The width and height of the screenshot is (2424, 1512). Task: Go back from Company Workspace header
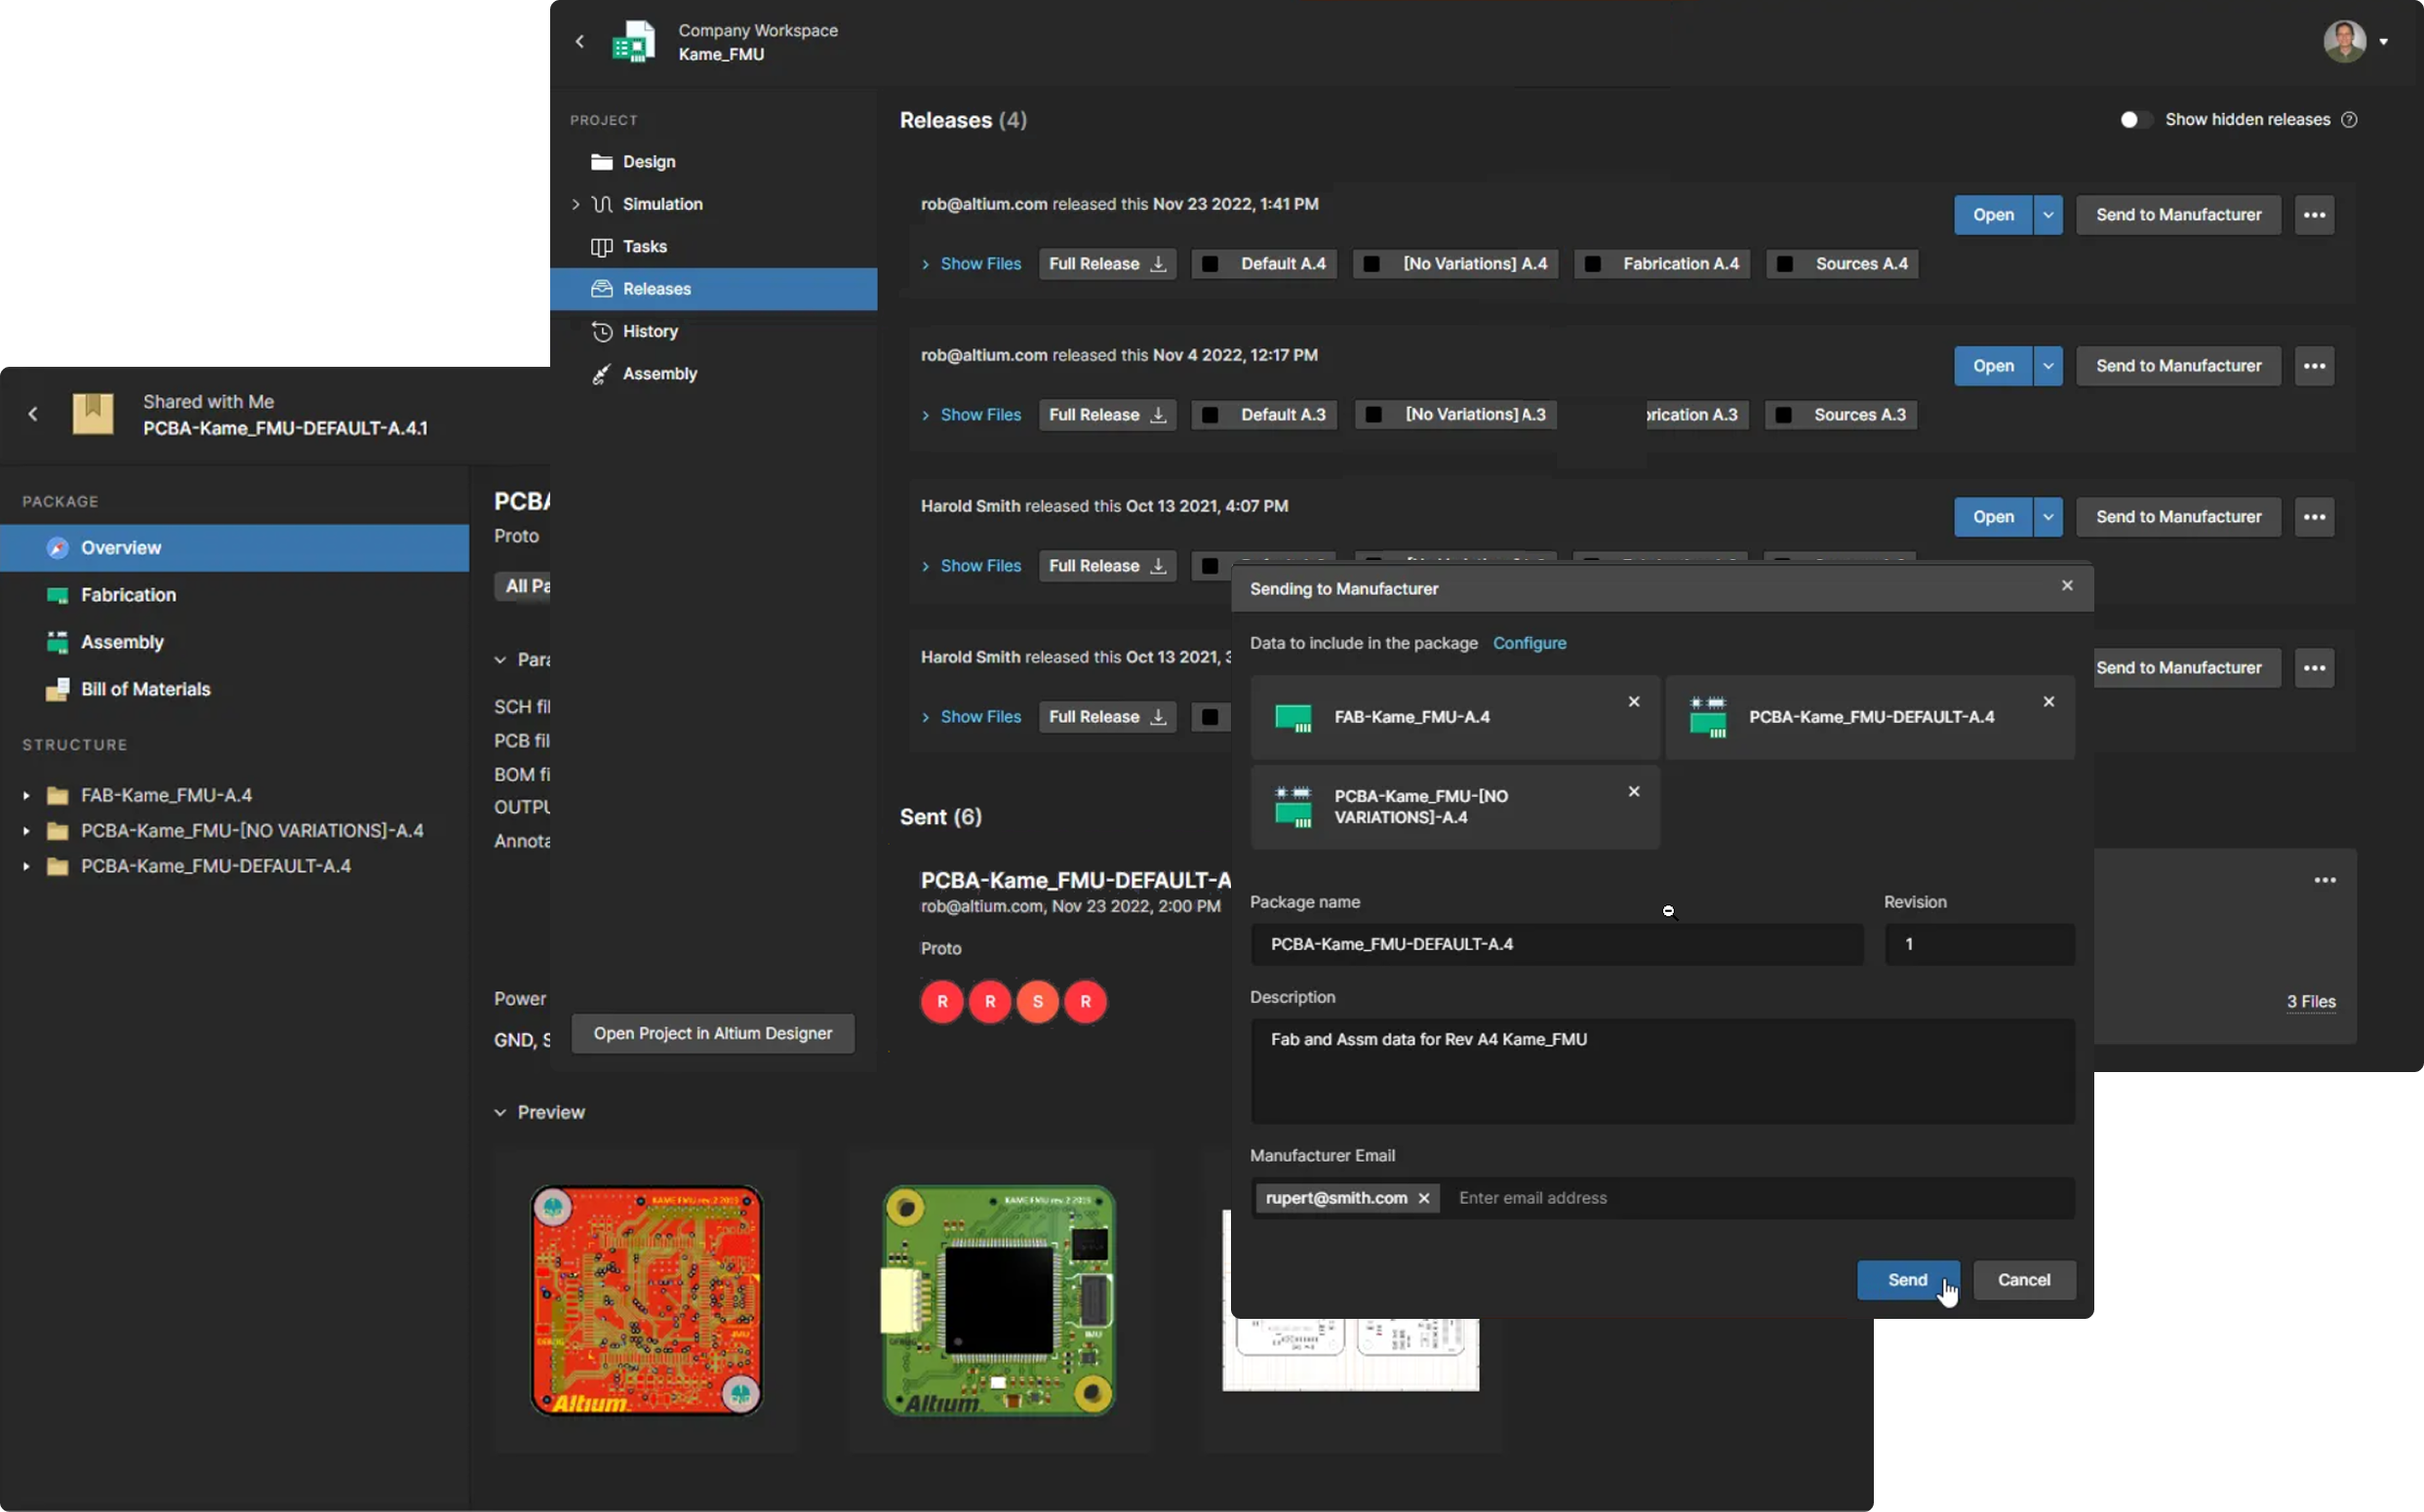pos(580,42)
